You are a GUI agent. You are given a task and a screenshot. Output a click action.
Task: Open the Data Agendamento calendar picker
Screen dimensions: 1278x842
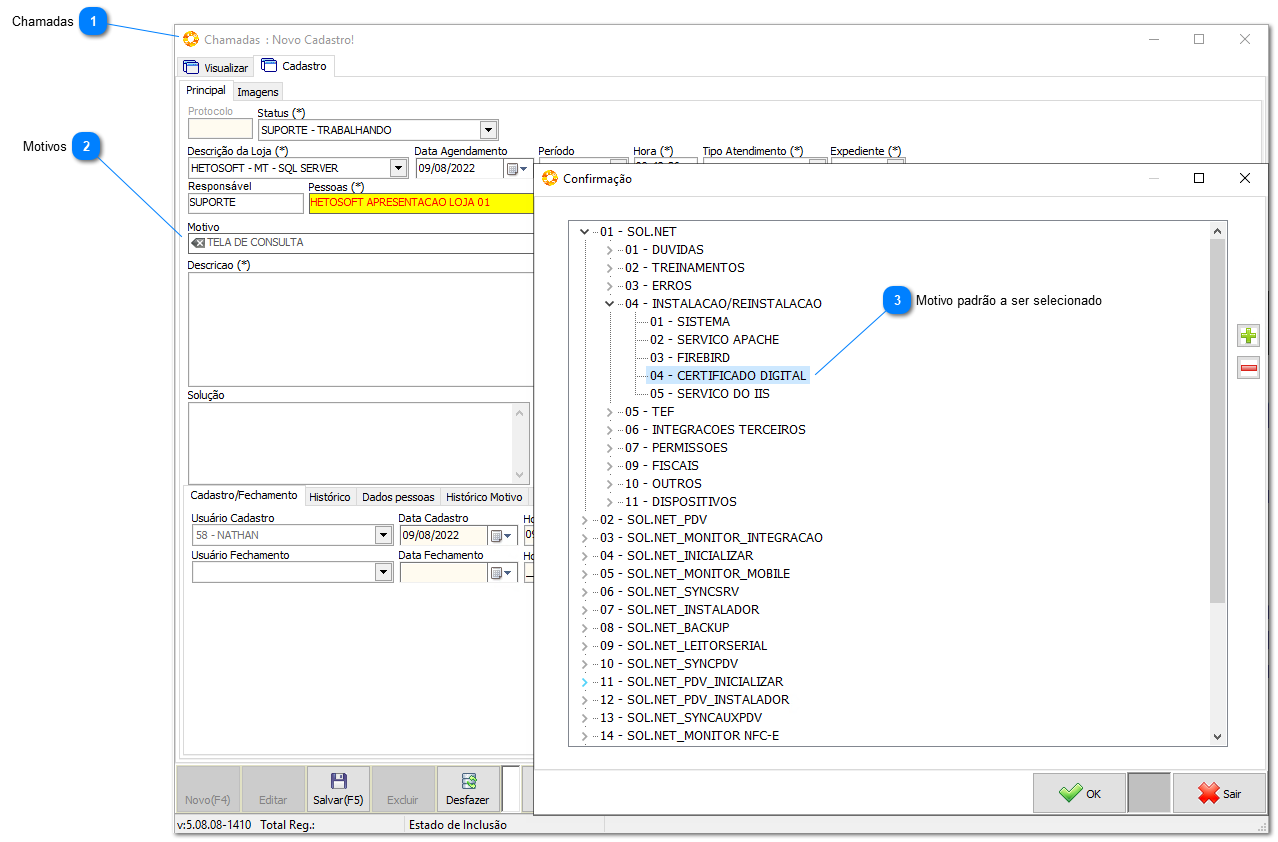(x=517, y=169)
